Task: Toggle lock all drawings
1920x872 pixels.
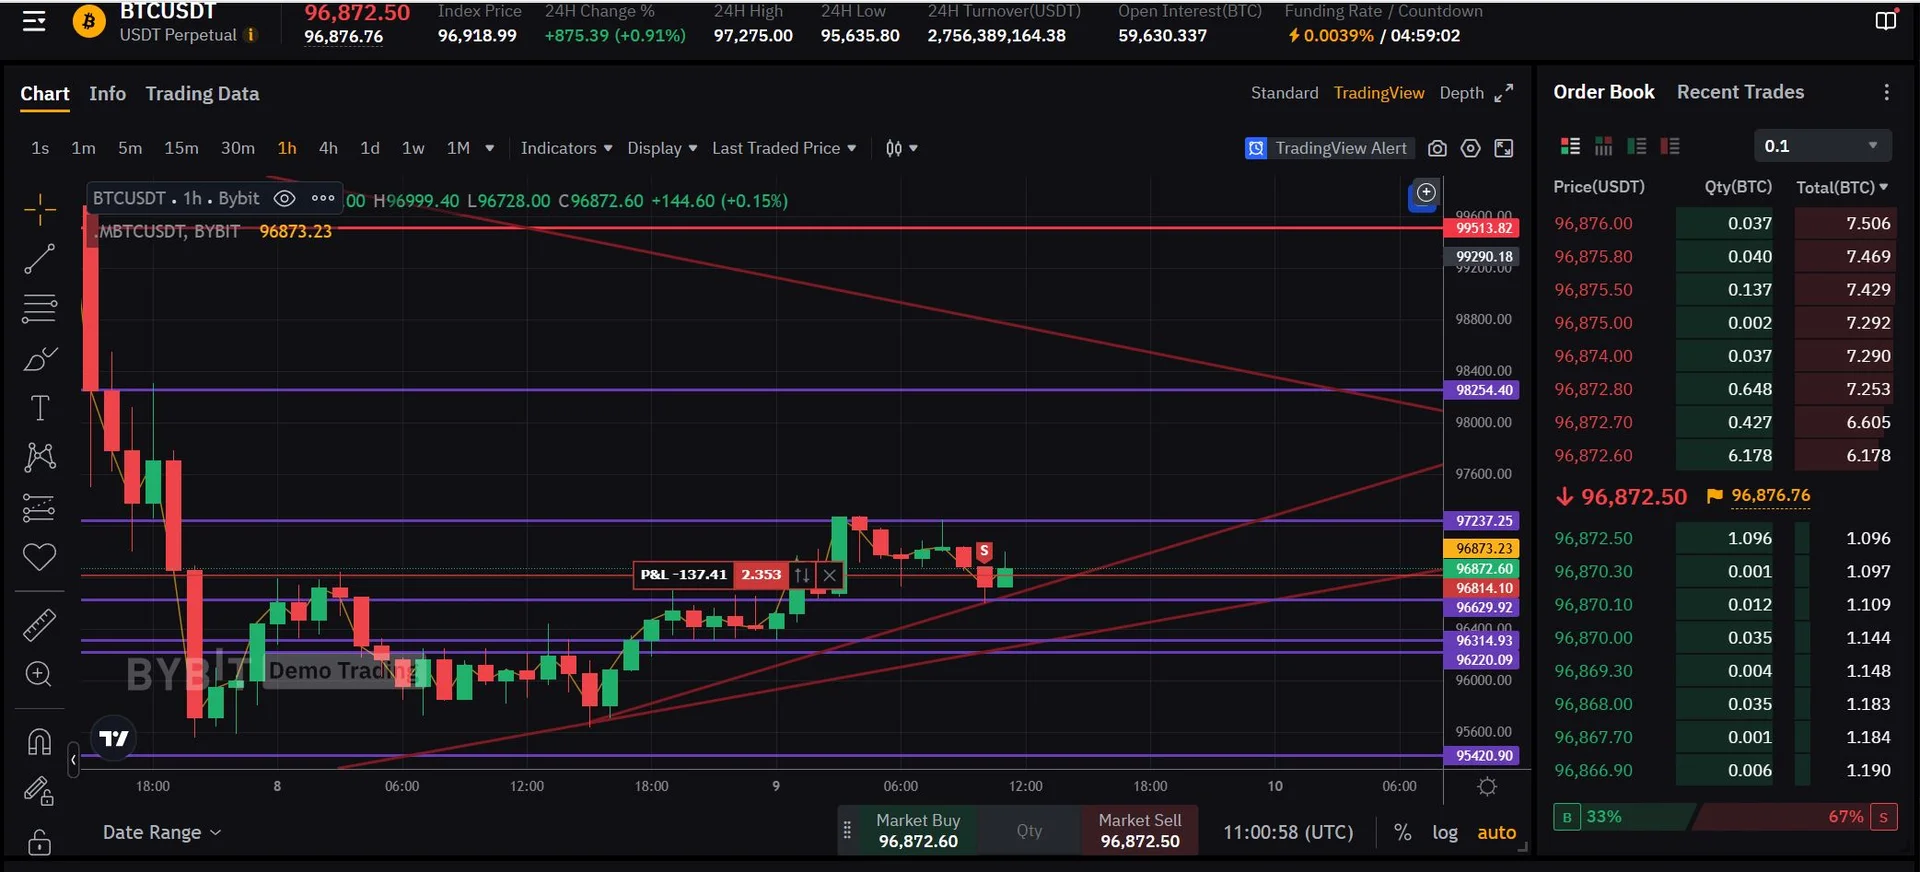Action: click(40, 842)
